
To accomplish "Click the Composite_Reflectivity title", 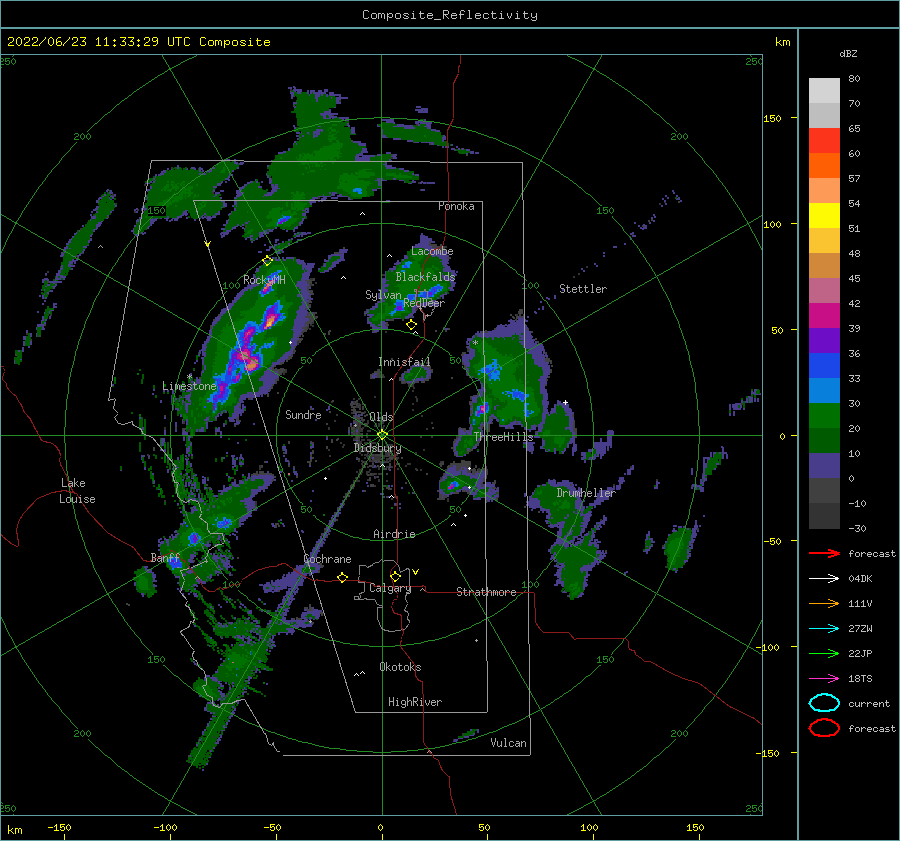I will click(450, 15).
